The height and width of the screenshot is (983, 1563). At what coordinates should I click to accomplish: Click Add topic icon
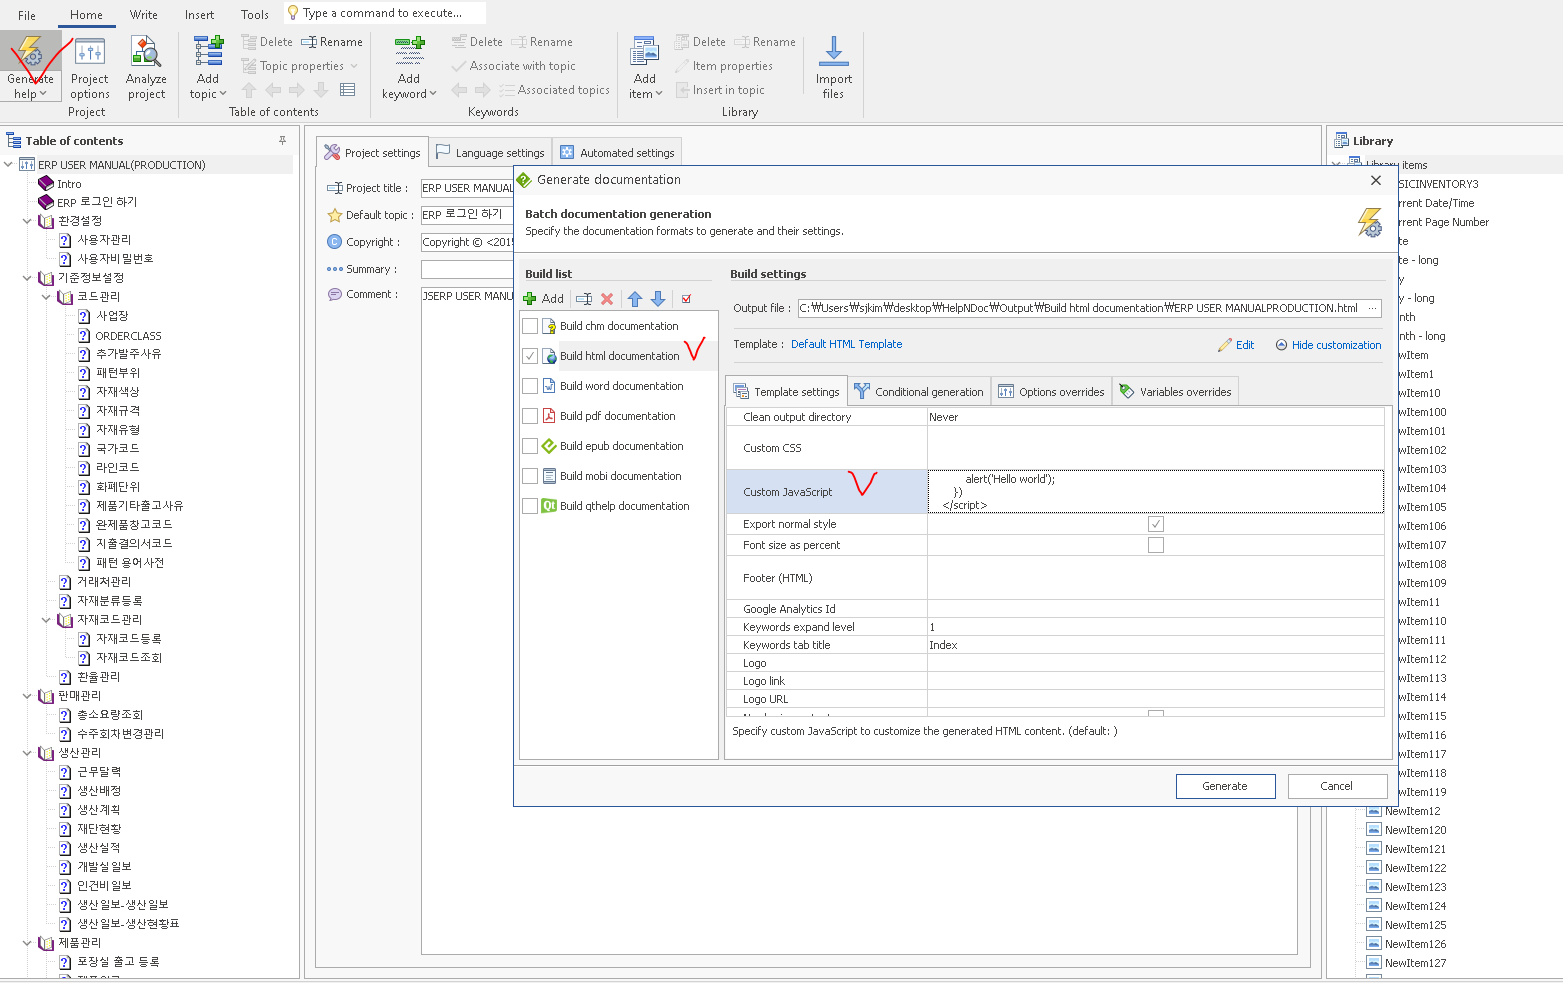coord(208,53)
